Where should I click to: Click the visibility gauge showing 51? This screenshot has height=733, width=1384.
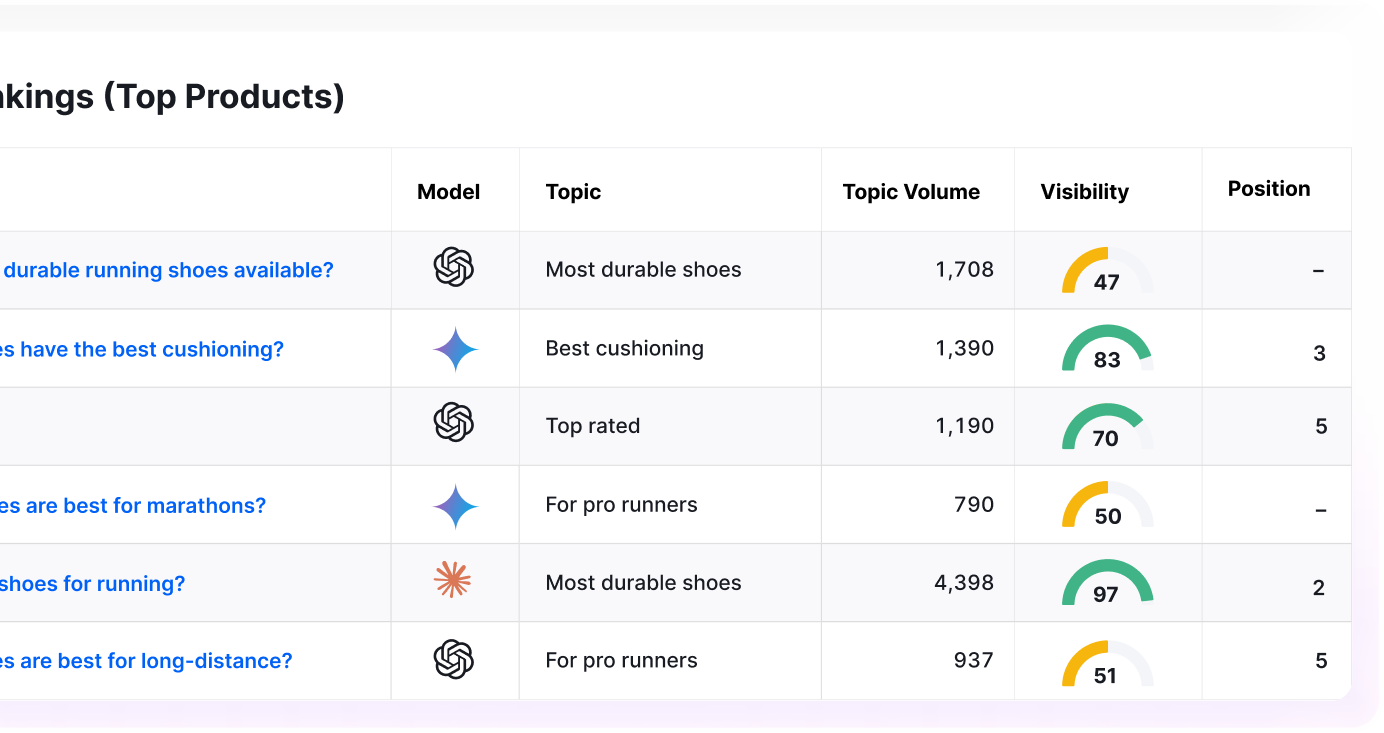click(1107, 664)
